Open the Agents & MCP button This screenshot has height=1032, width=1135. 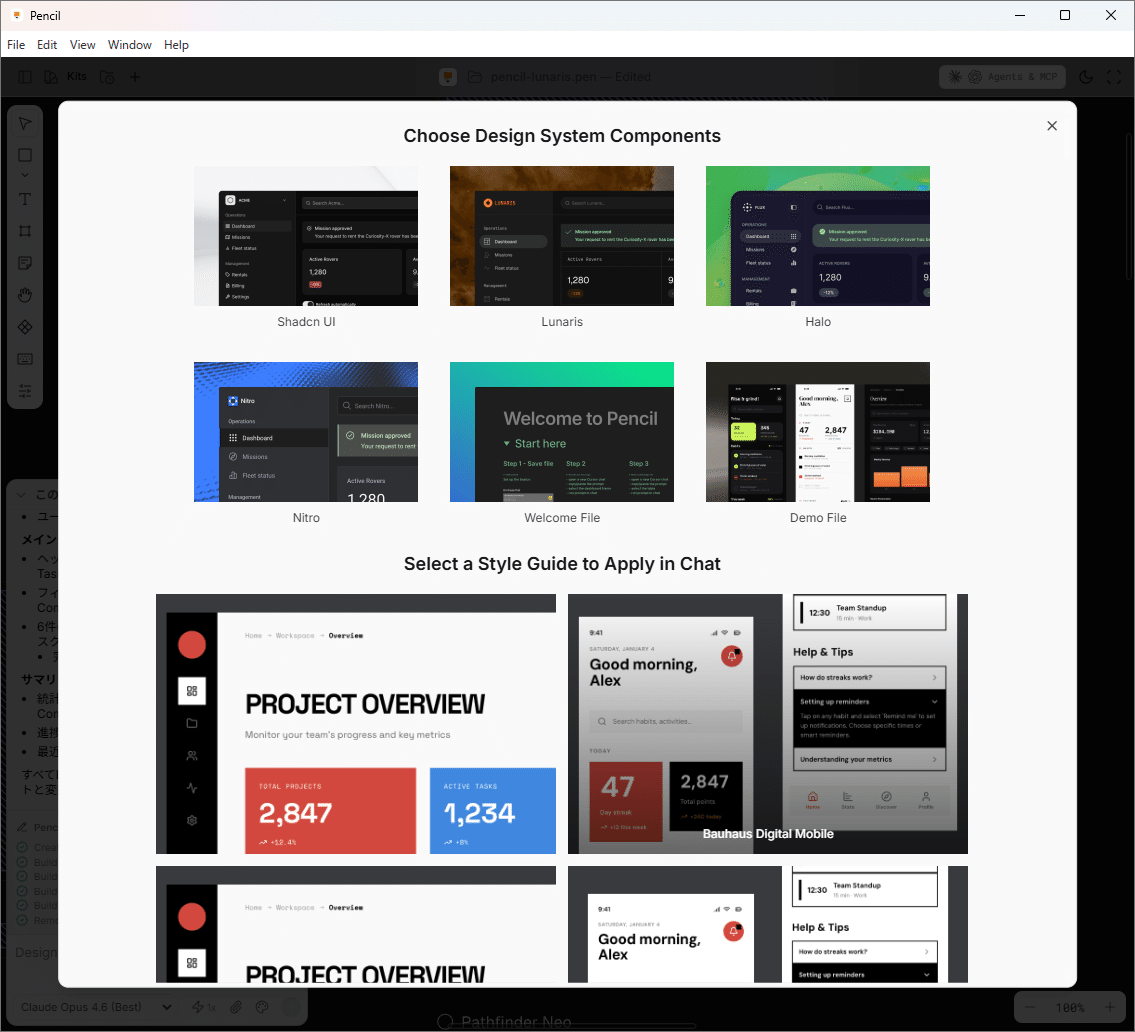pyautogui.click(x=1003, y=77)
